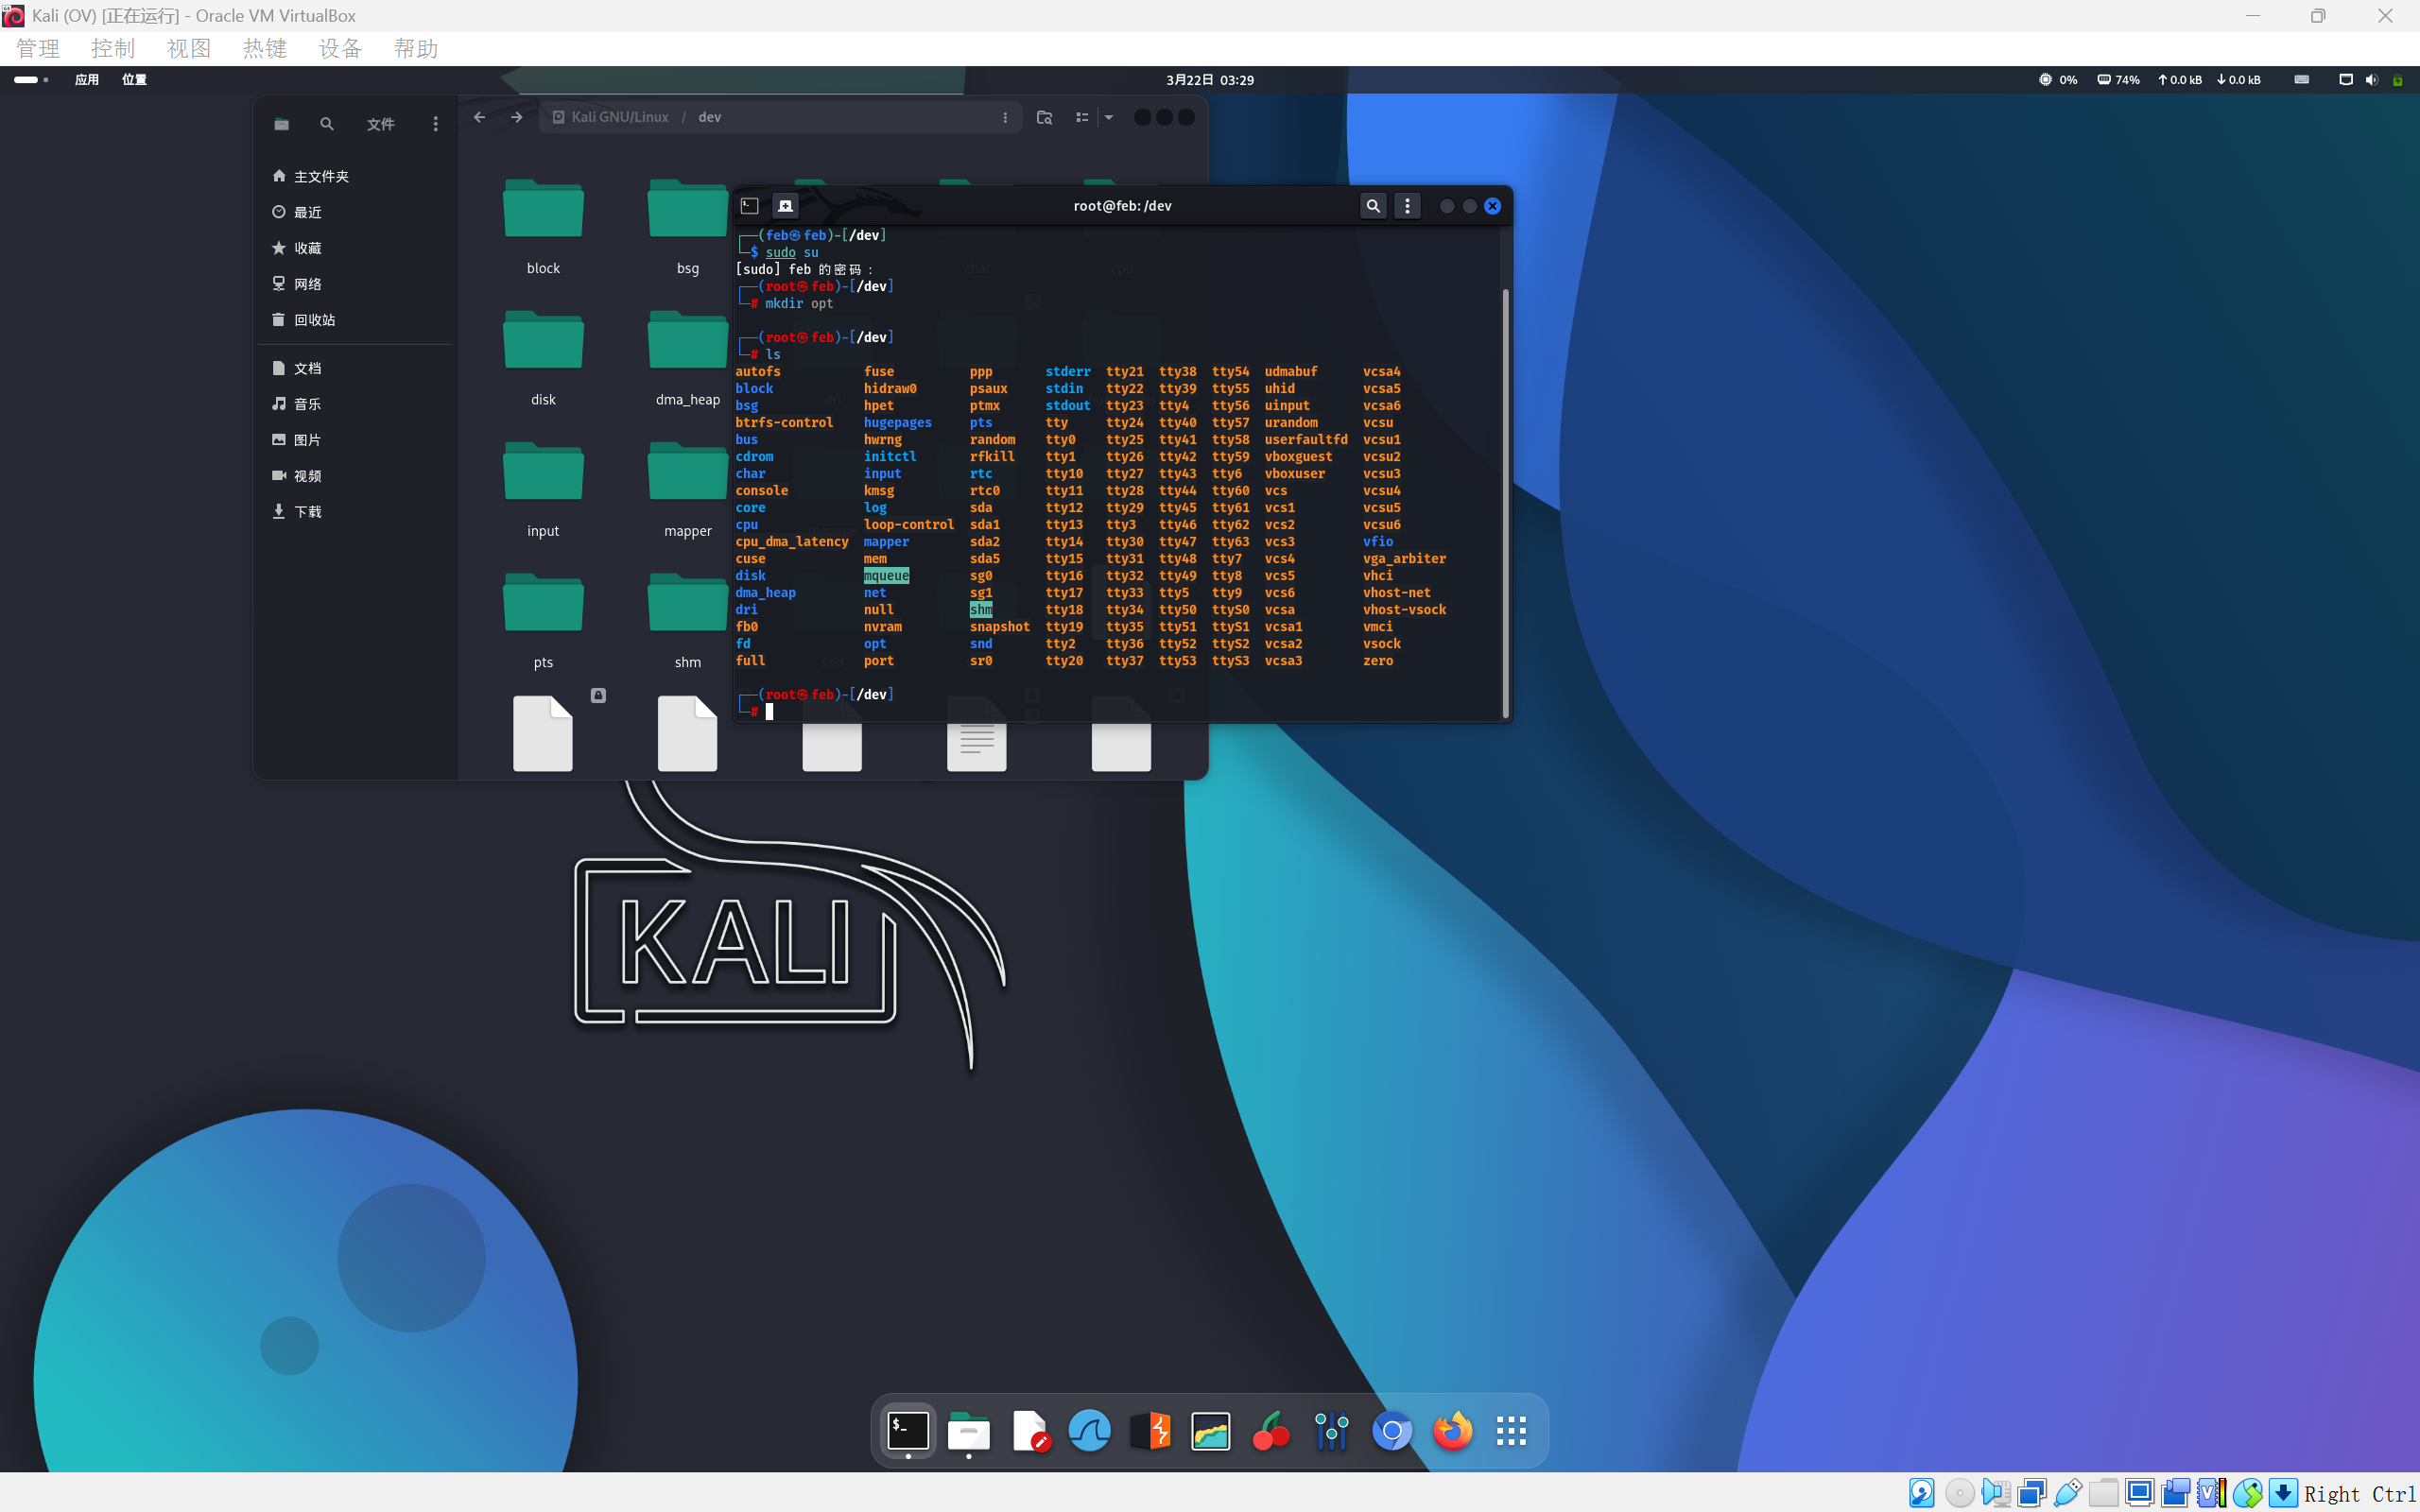Open Burp Suite from the dock
The image size is (2420, 1512).
pyautogui.click(x=1150, y=1431)
